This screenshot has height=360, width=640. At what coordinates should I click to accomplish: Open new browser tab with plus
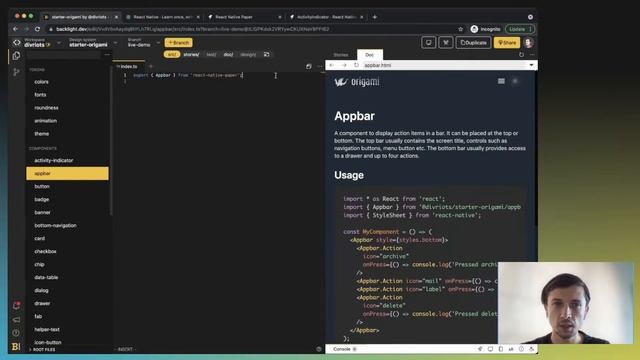click(375, 17)
